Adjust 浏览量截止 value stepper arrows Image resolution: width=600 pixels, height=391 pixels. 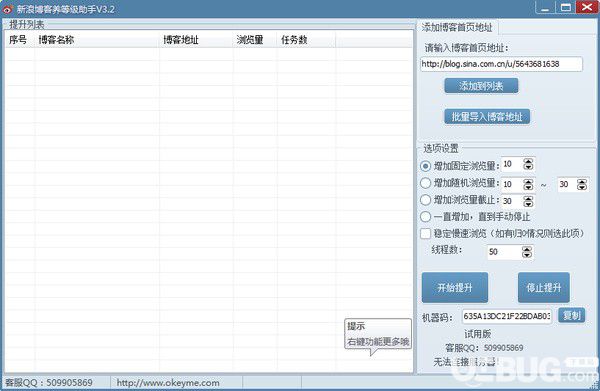click(528, 201)
